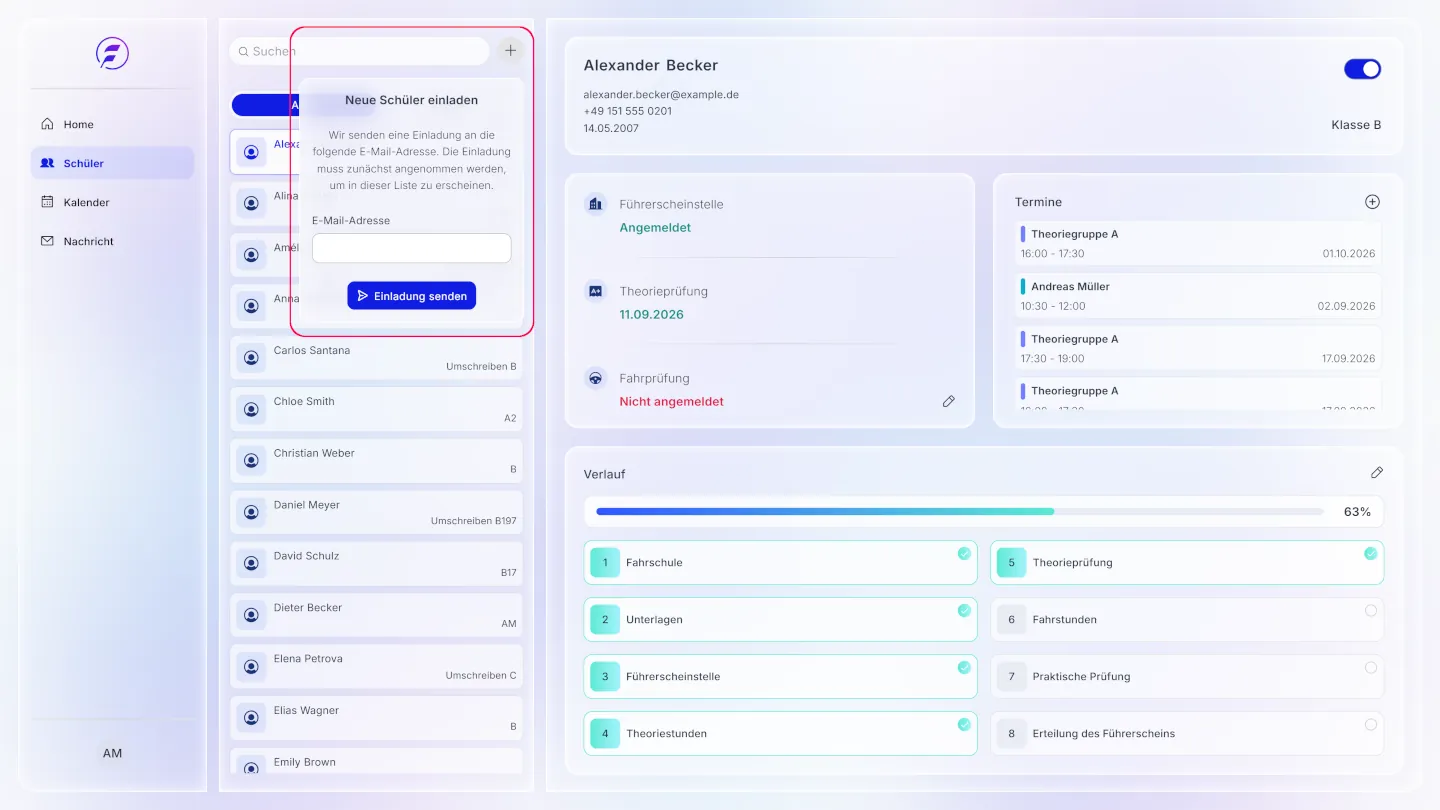Select step 3 Führerscheinstelle in Verlauf
The width and height of the screenshot is (1440, 810).
(780, 677)
